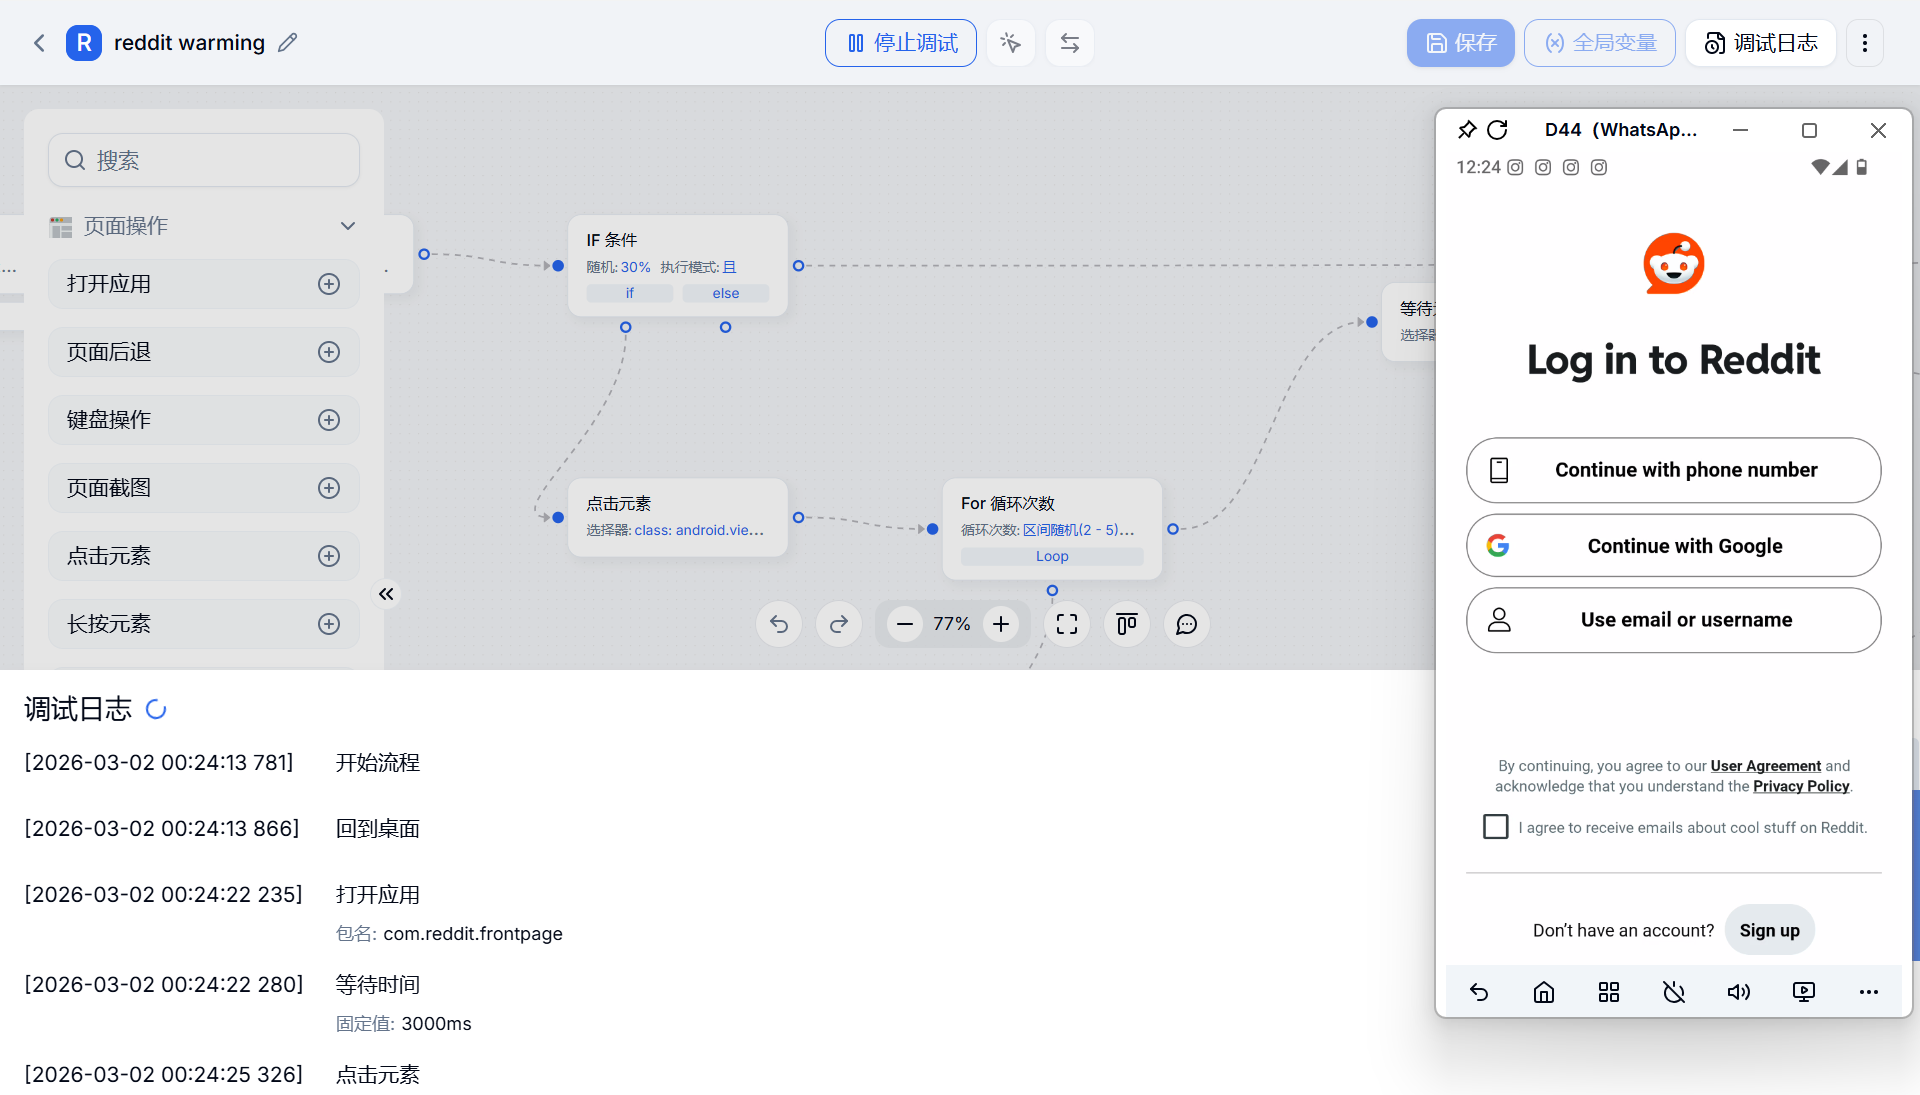This screenshot has width=1920, height=1095.
Task: Redo the canvas change
Action: click(839, 624)
